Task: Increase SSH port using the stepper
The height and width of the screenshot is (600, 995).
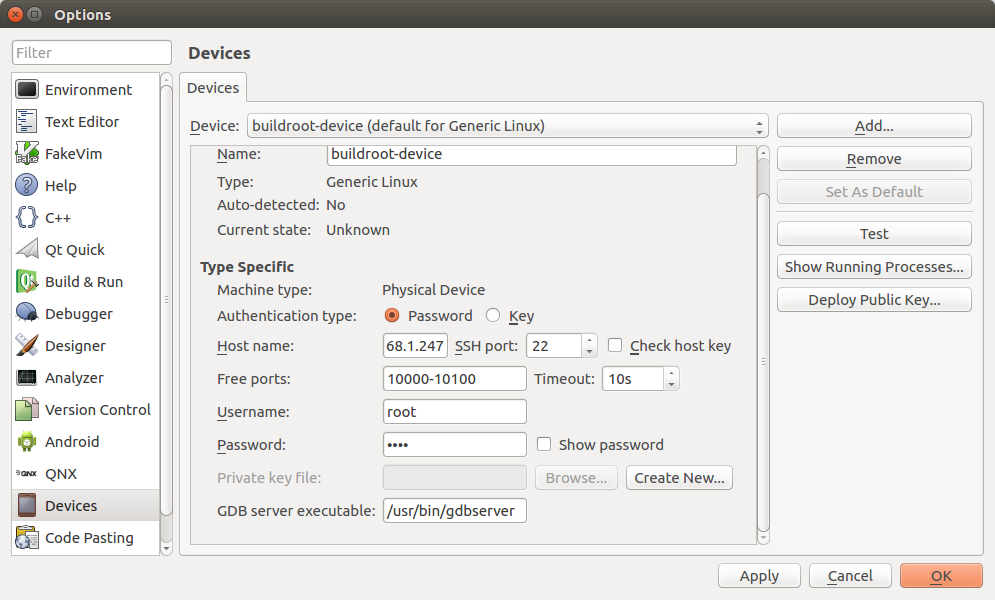Action: coord(588,339)
